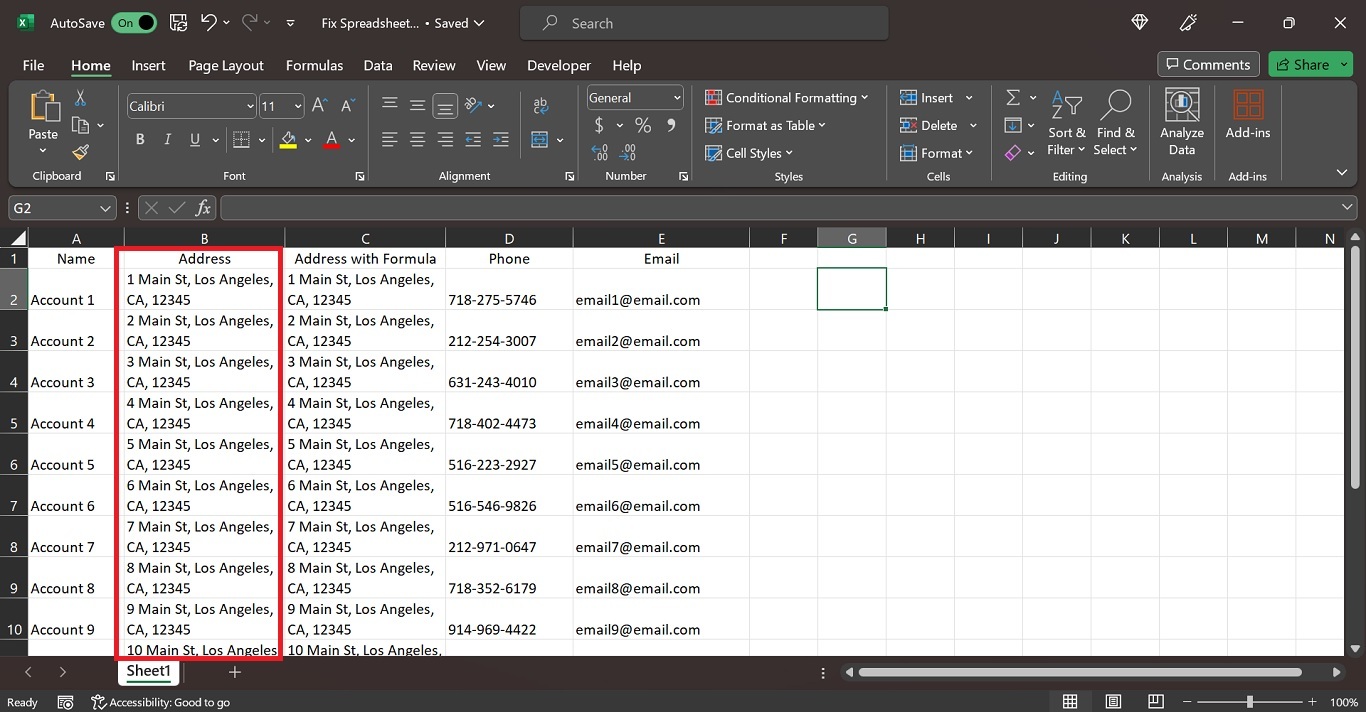Click the Analyze Data icon

click(x=1182, y=122)
